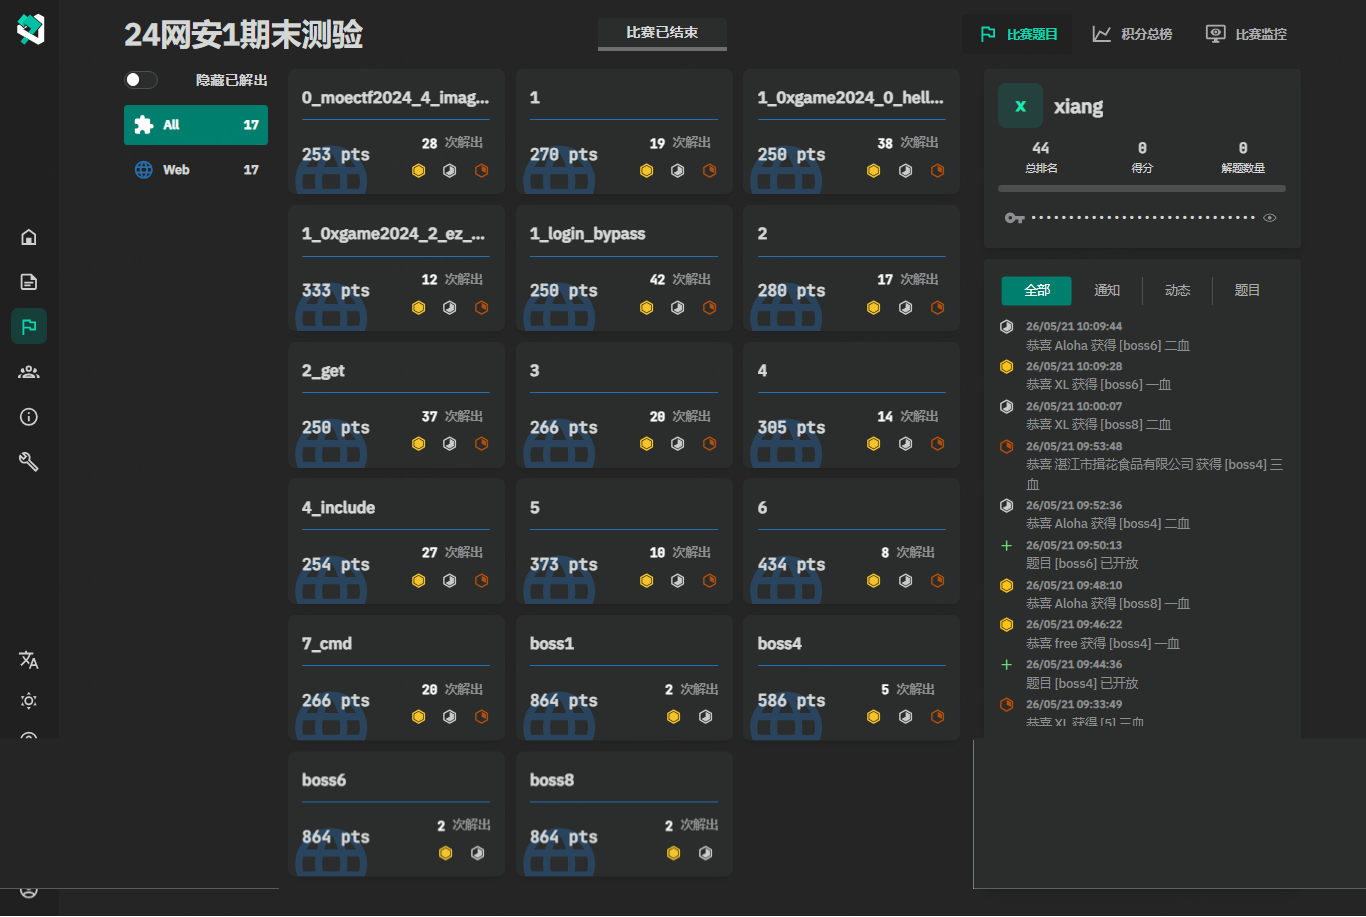This screenshot has width=1366, height=917.
Task: Click the 42 次解出 count on 1_login_bypass
Action: point(680,280)
